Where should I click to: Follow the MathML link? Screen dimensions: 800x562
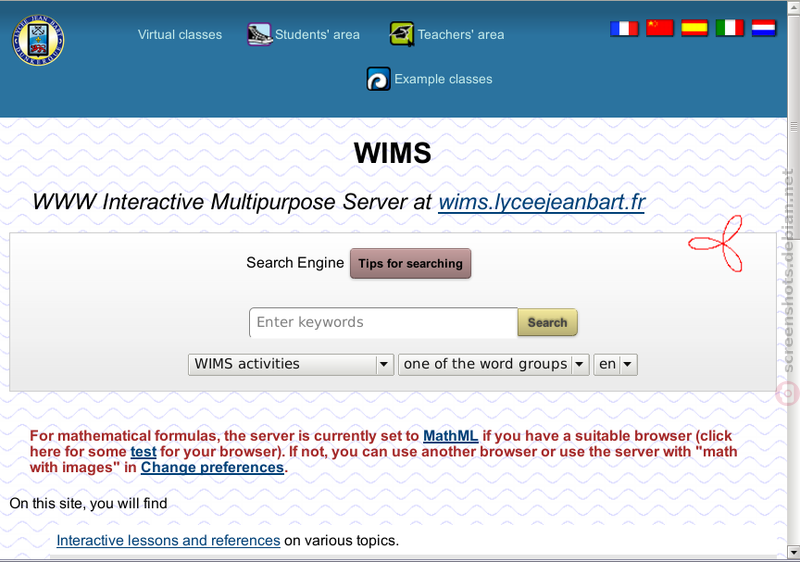451,436
